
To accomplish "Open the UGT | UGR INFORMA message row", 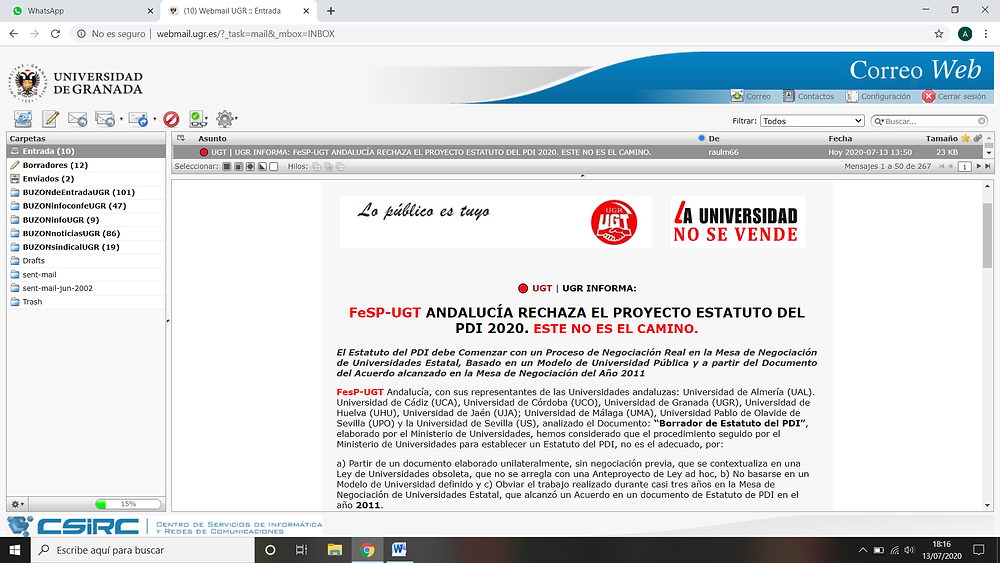I will point(578,152).
